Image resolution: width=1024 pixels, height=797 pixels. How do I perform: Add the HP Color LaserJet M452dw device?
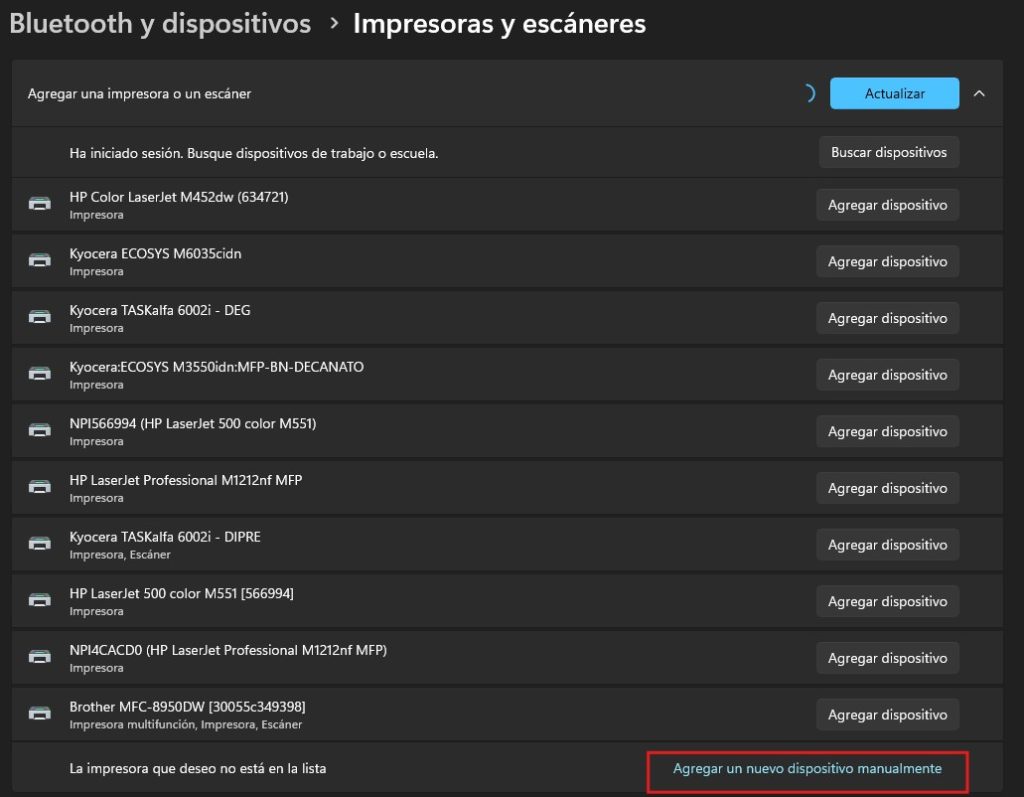click(x=888, y=205)
